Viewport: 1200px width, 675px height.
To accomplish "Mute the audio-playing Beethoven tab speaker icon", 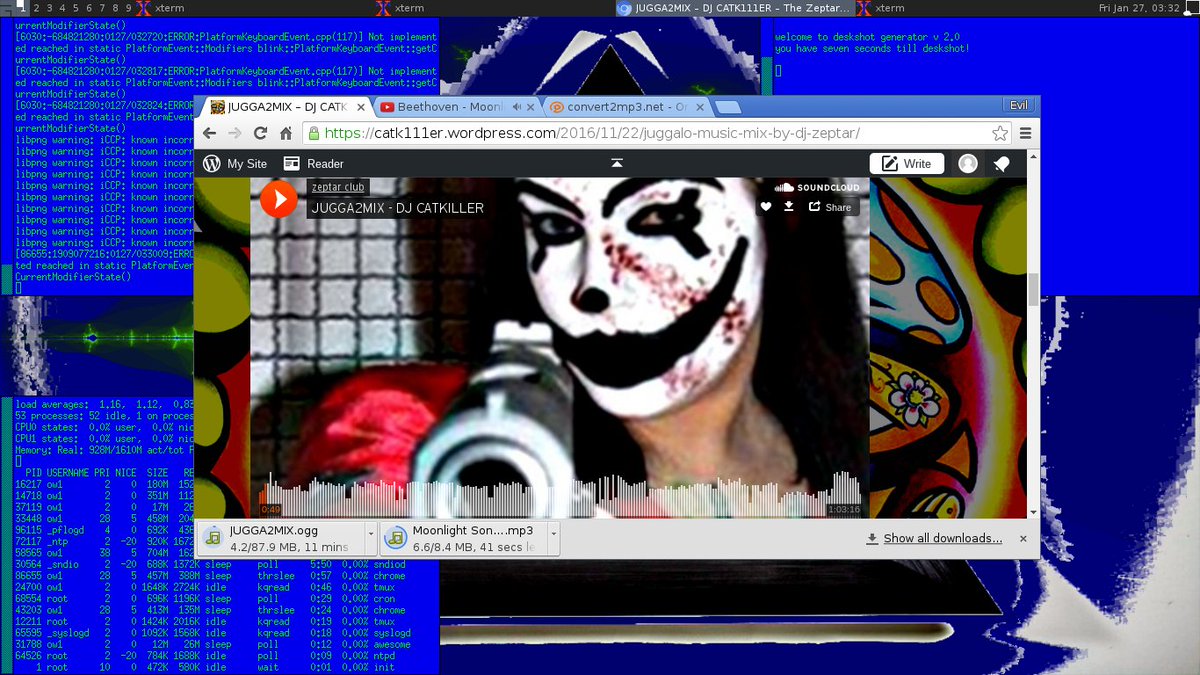I will (516, 106).
